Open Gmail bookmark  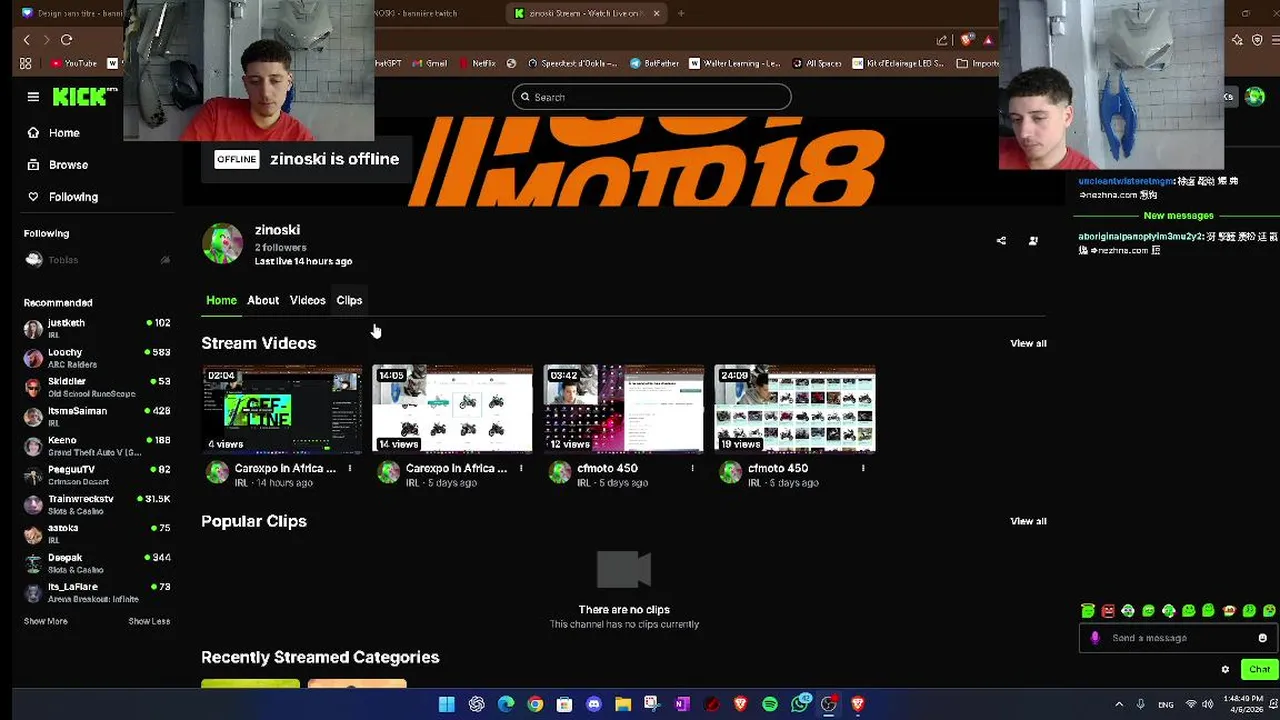428,63
